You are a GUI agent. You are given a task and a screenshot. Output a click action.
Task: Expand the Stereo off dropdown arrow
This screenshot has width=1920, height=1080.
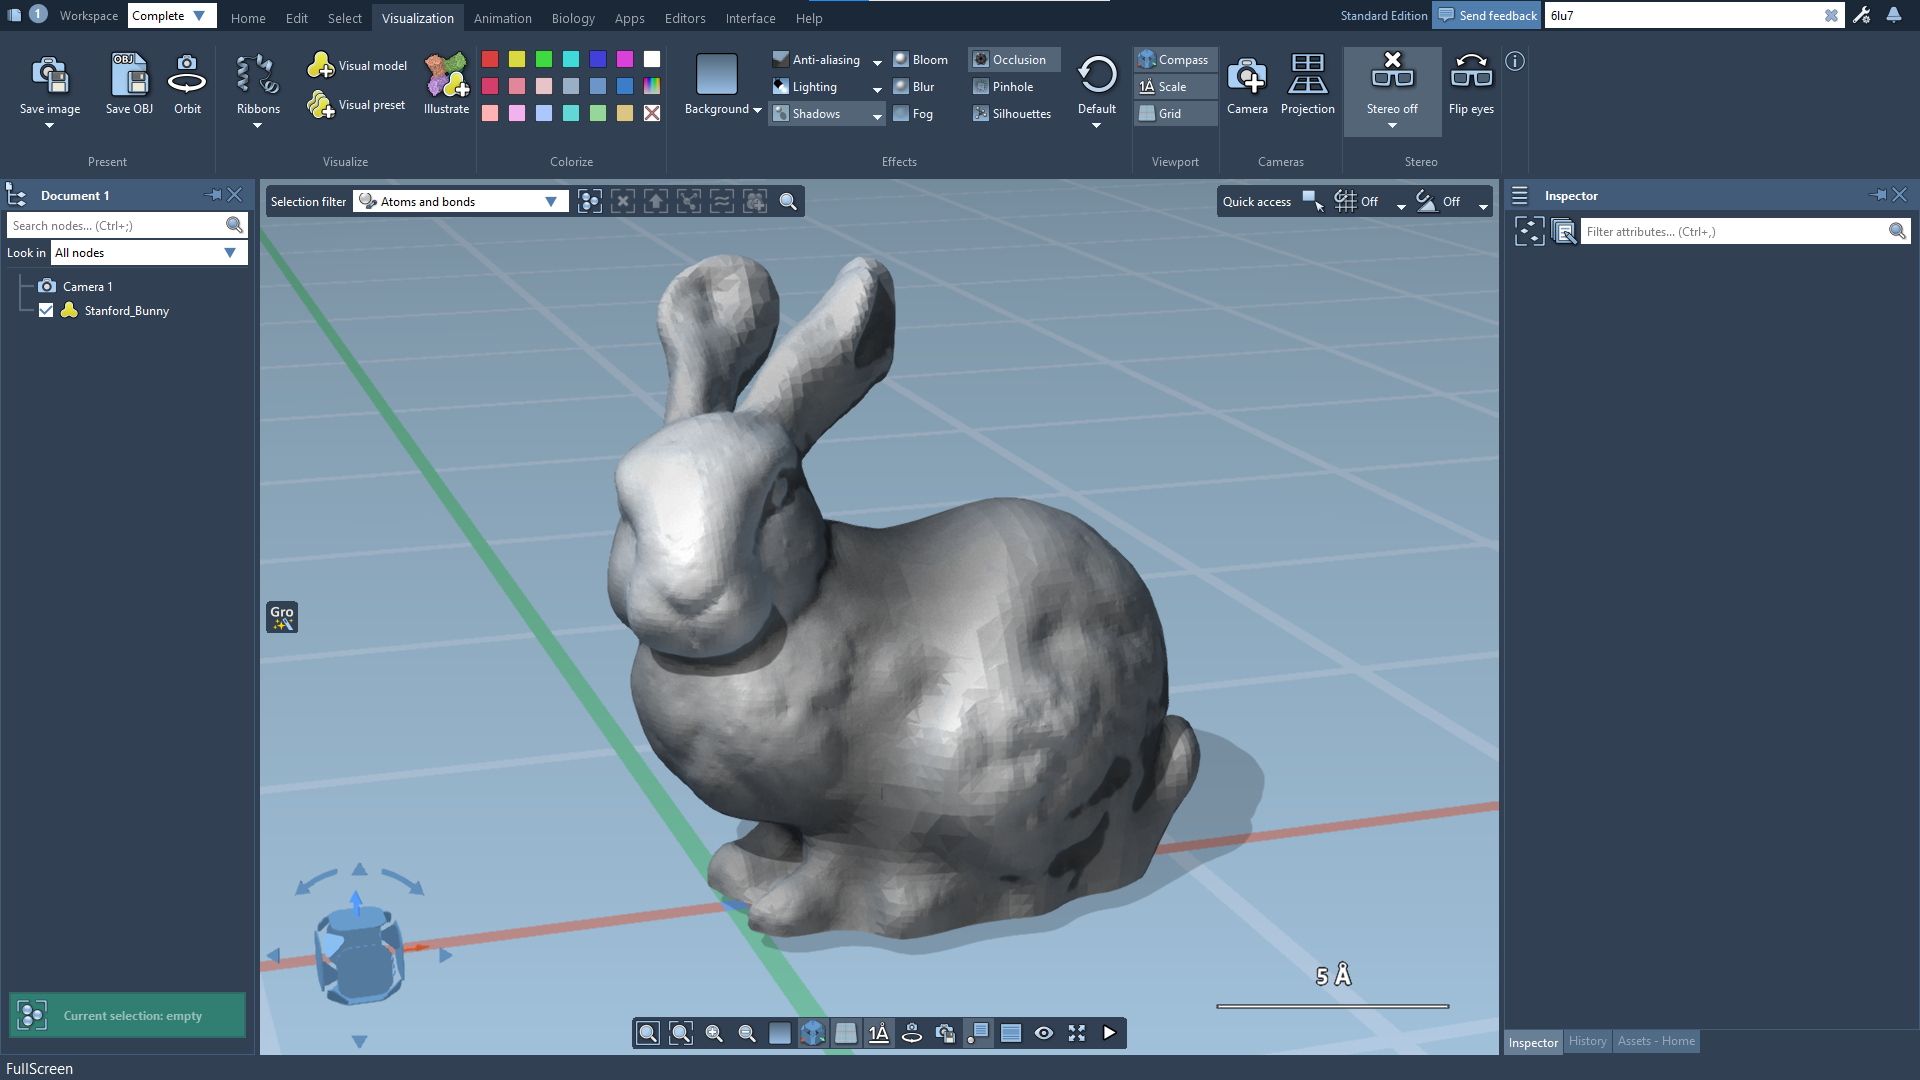[x=1392, y=126]
